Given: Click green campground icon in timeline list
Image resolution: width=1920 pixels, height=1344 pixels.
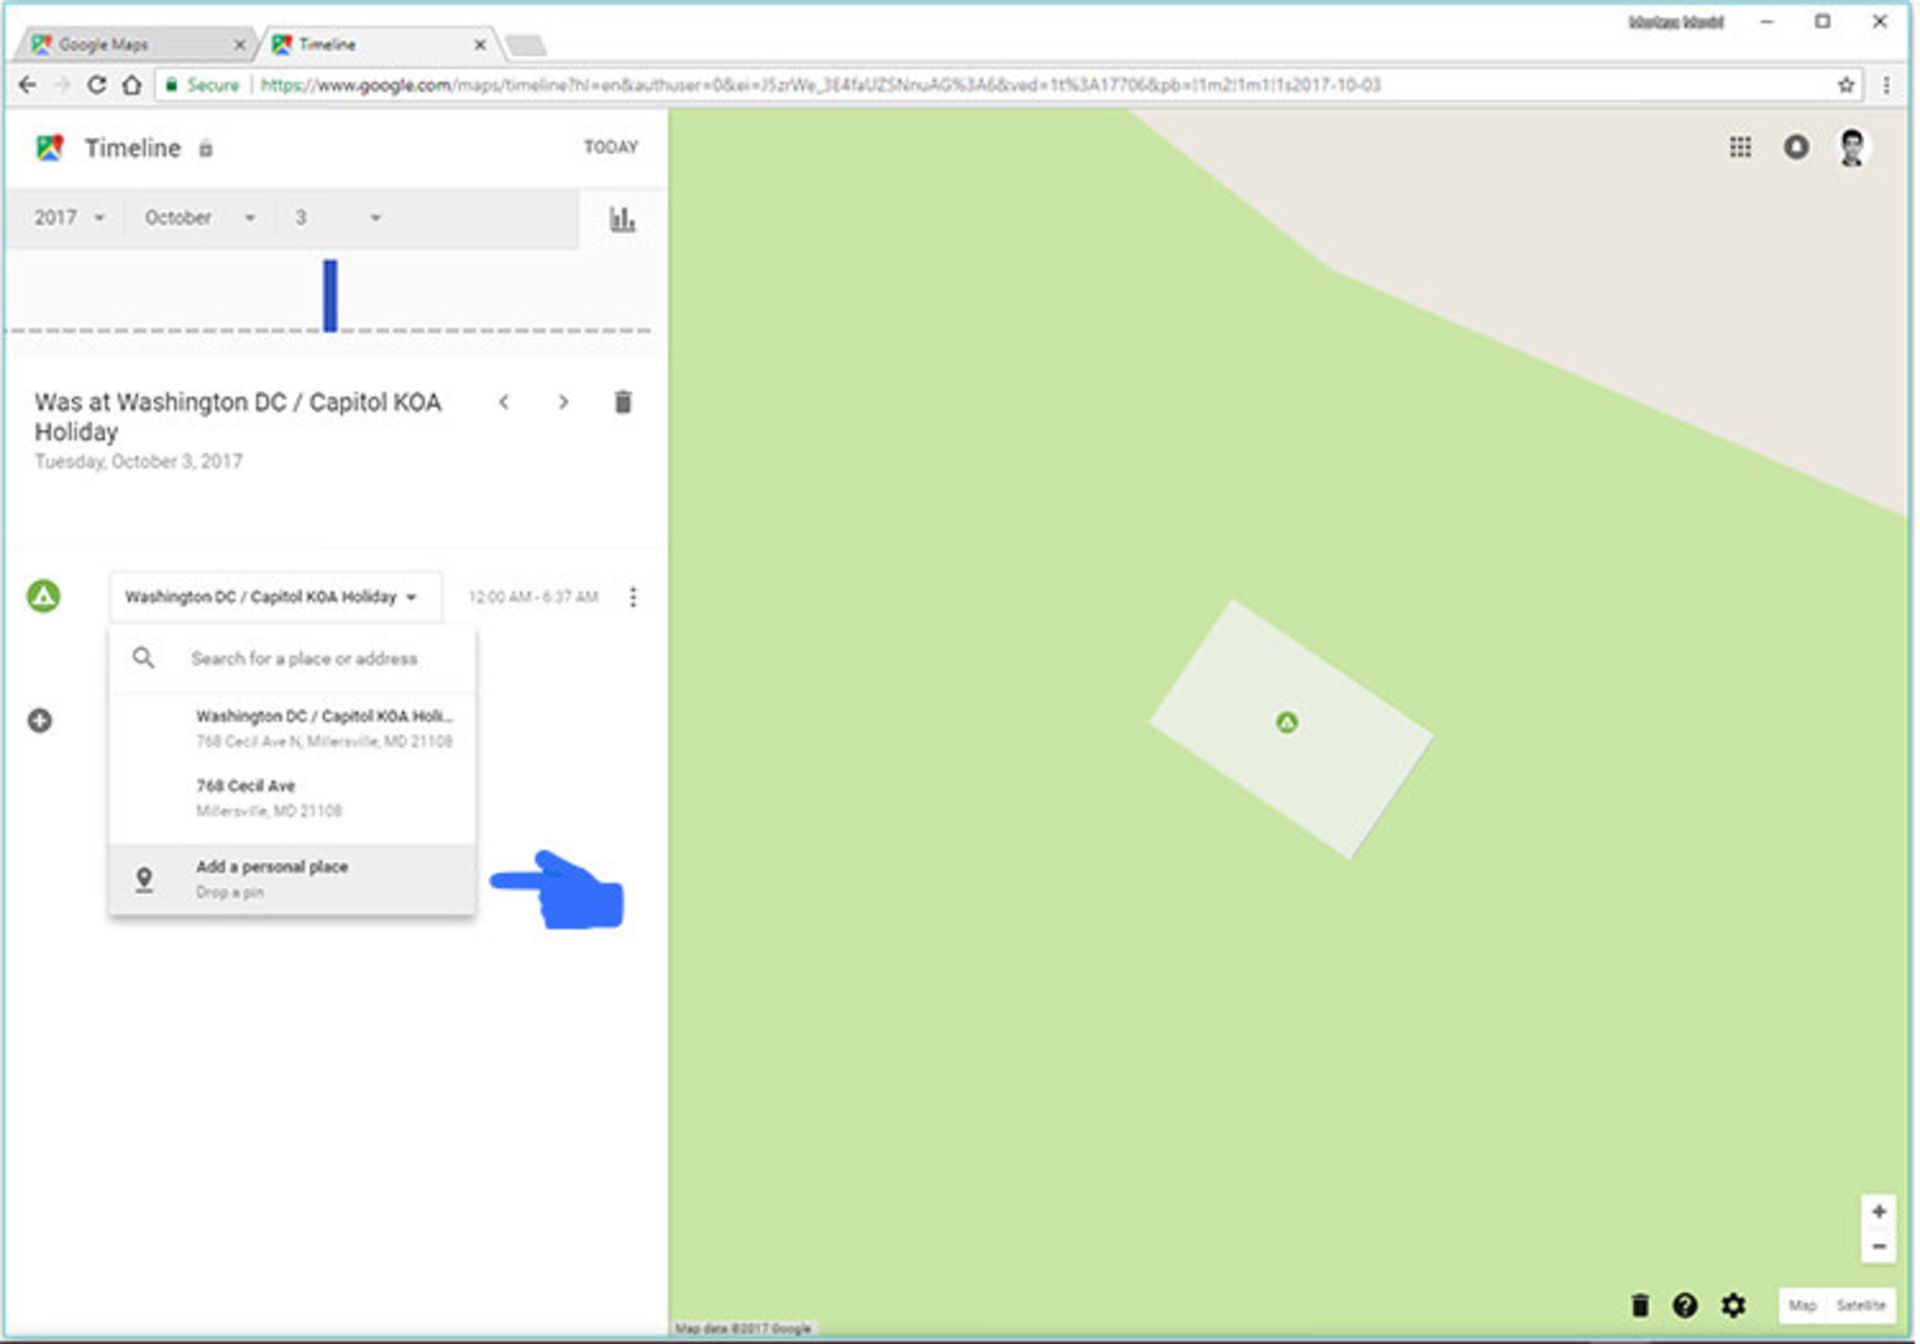Looking at the screenshot, I should [43, 596].
